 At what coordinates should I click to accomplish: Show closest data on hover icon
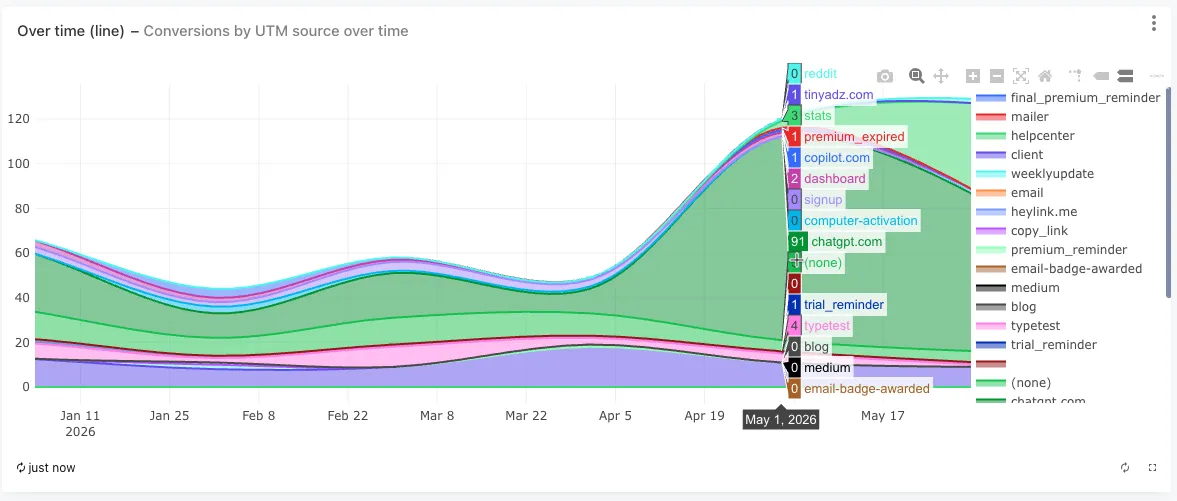1100,75
